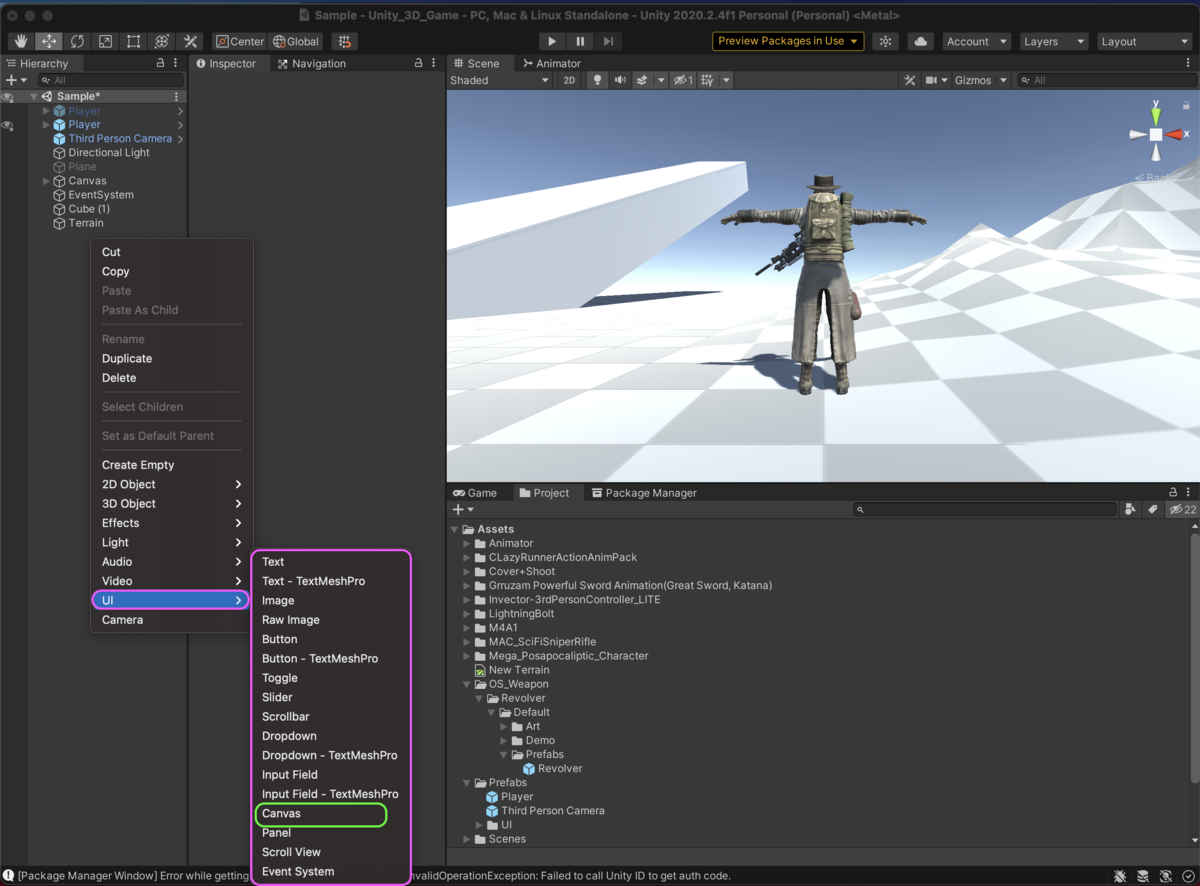Click the Project panel plus create button
Image resolution: width=1200 pixels, height=886 pixels.
point(463,509)
